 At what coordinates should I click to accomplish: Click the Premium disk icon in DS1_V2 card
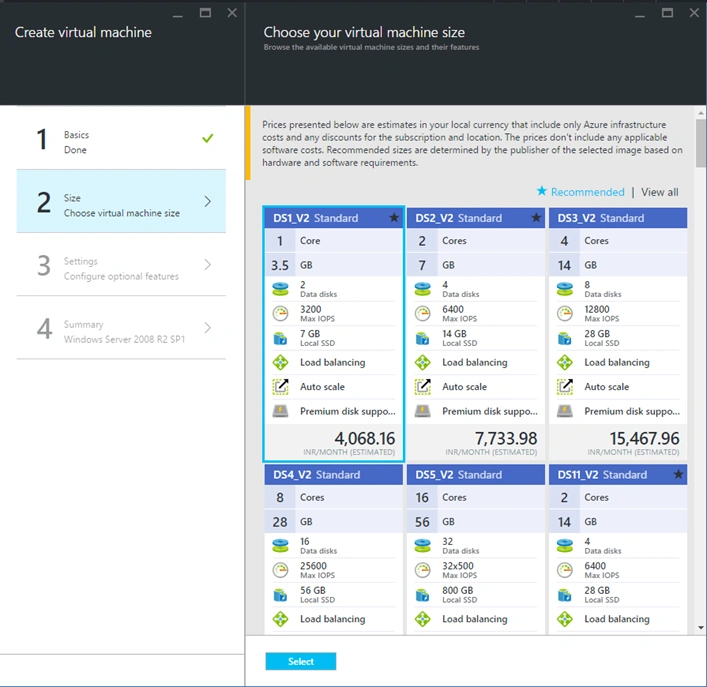280,411
